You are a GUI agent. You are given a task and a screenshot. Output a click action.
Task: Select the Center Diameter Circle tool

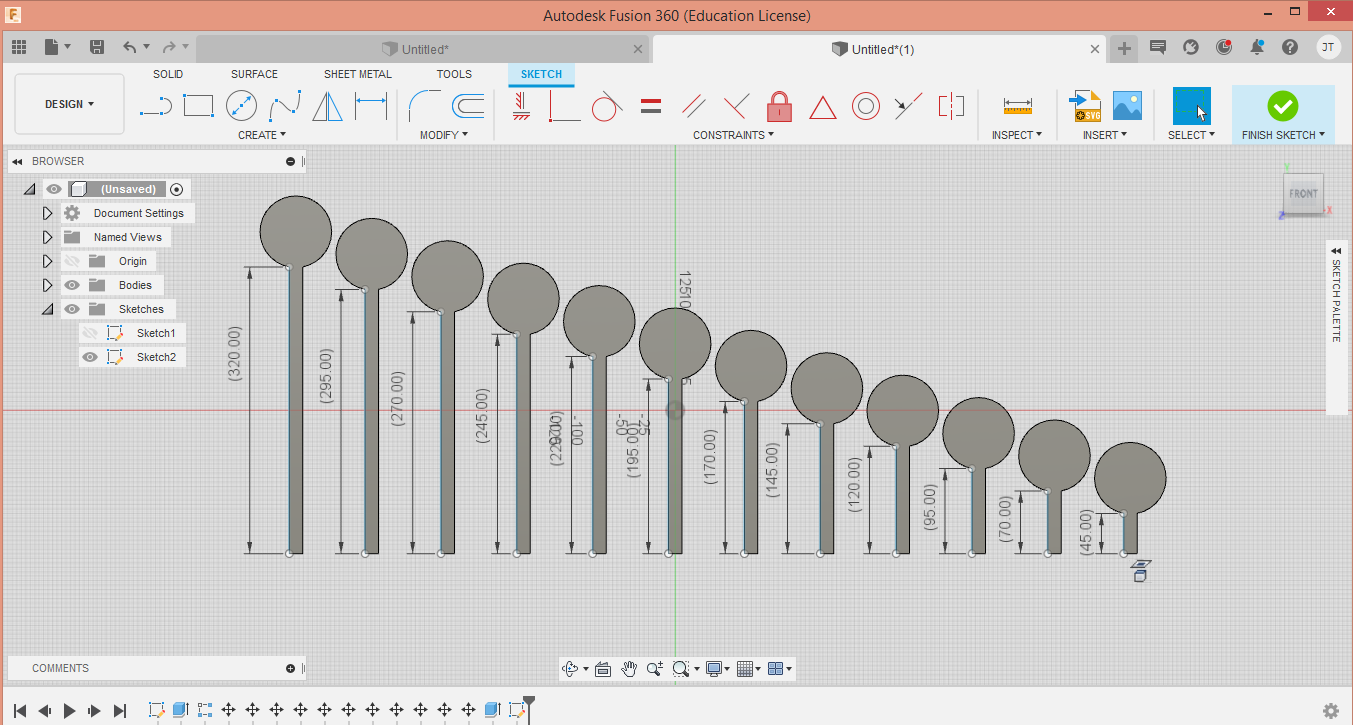point(242,105)
